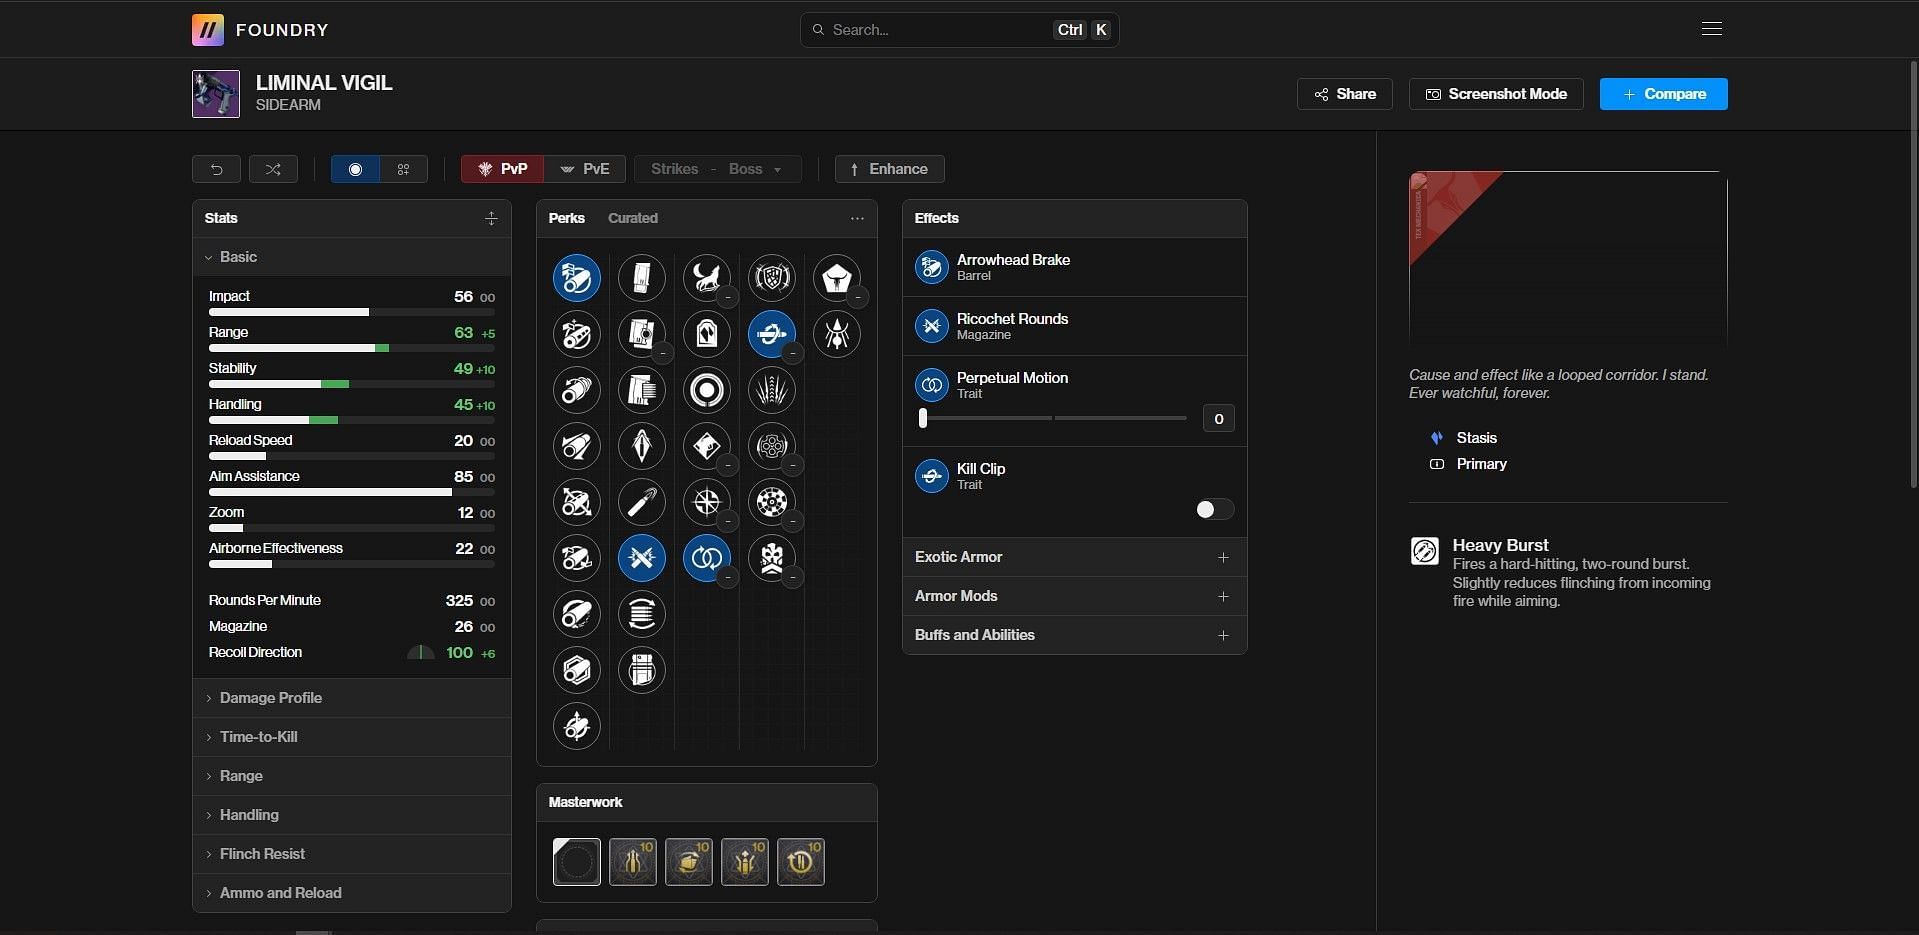Viewport: 1919px width, 935px height.
Task: Toggle the Kill Clip switch on
Action: pos(1214,509)
